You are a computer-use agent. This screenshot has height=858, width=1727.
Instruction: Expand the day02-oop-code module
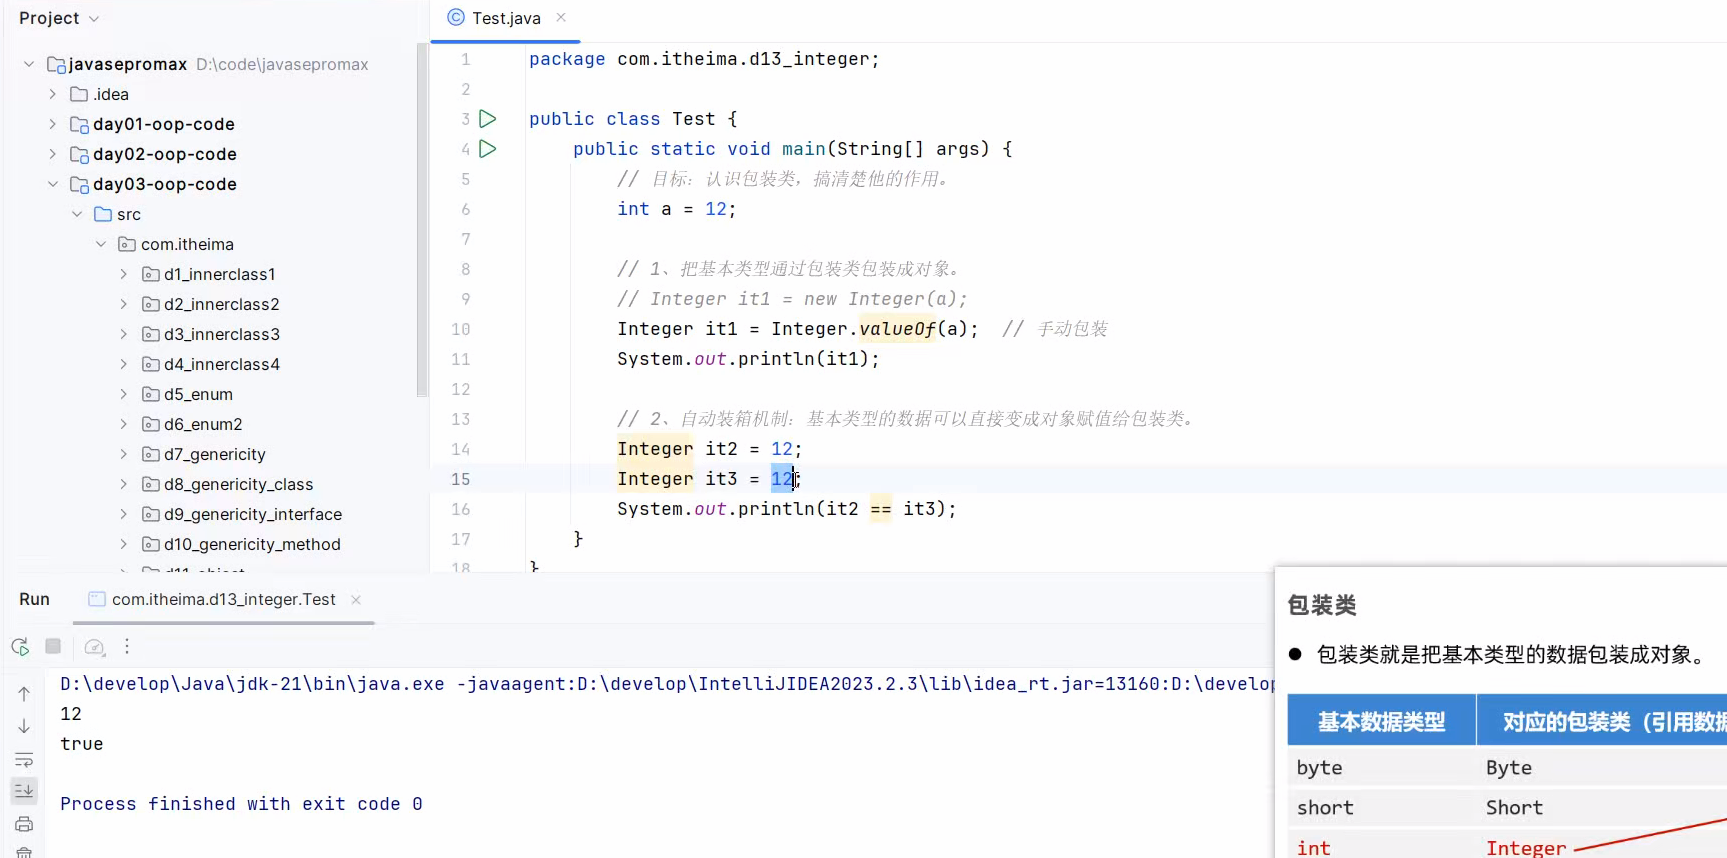click(x=53, y=154)
